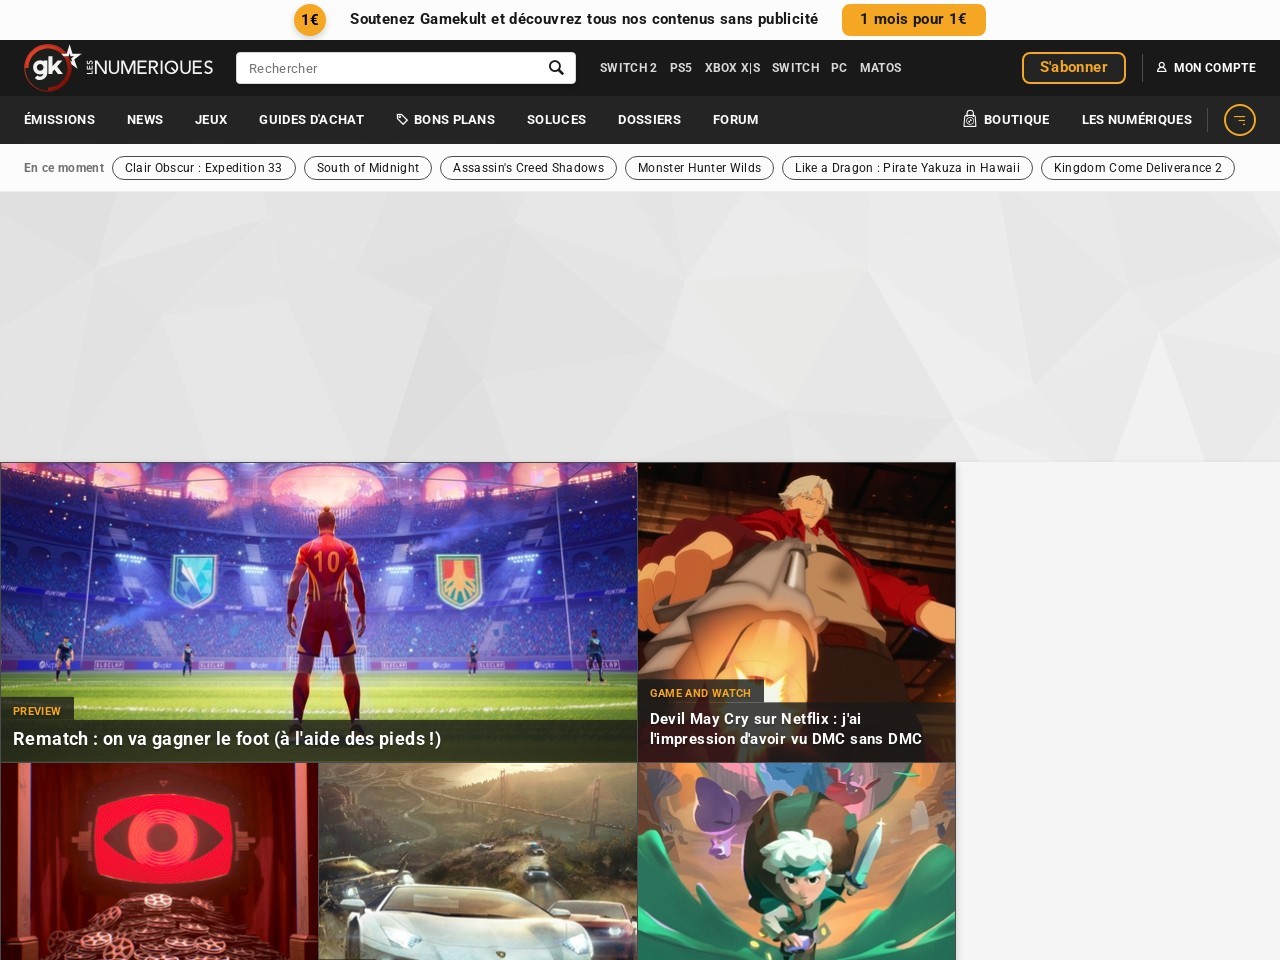Open the red eye film reels article
Viewport: 1280px width, 960px height.
click(x=159, y=861)
